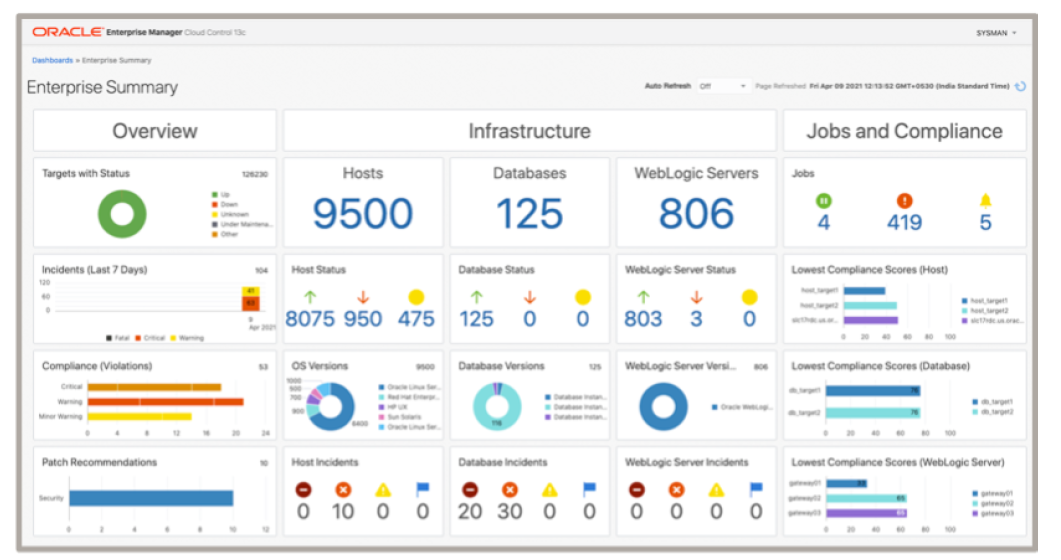The image size is (1061, 560).
Task: Click hosts up count 8075
Action: coord(310,319)
